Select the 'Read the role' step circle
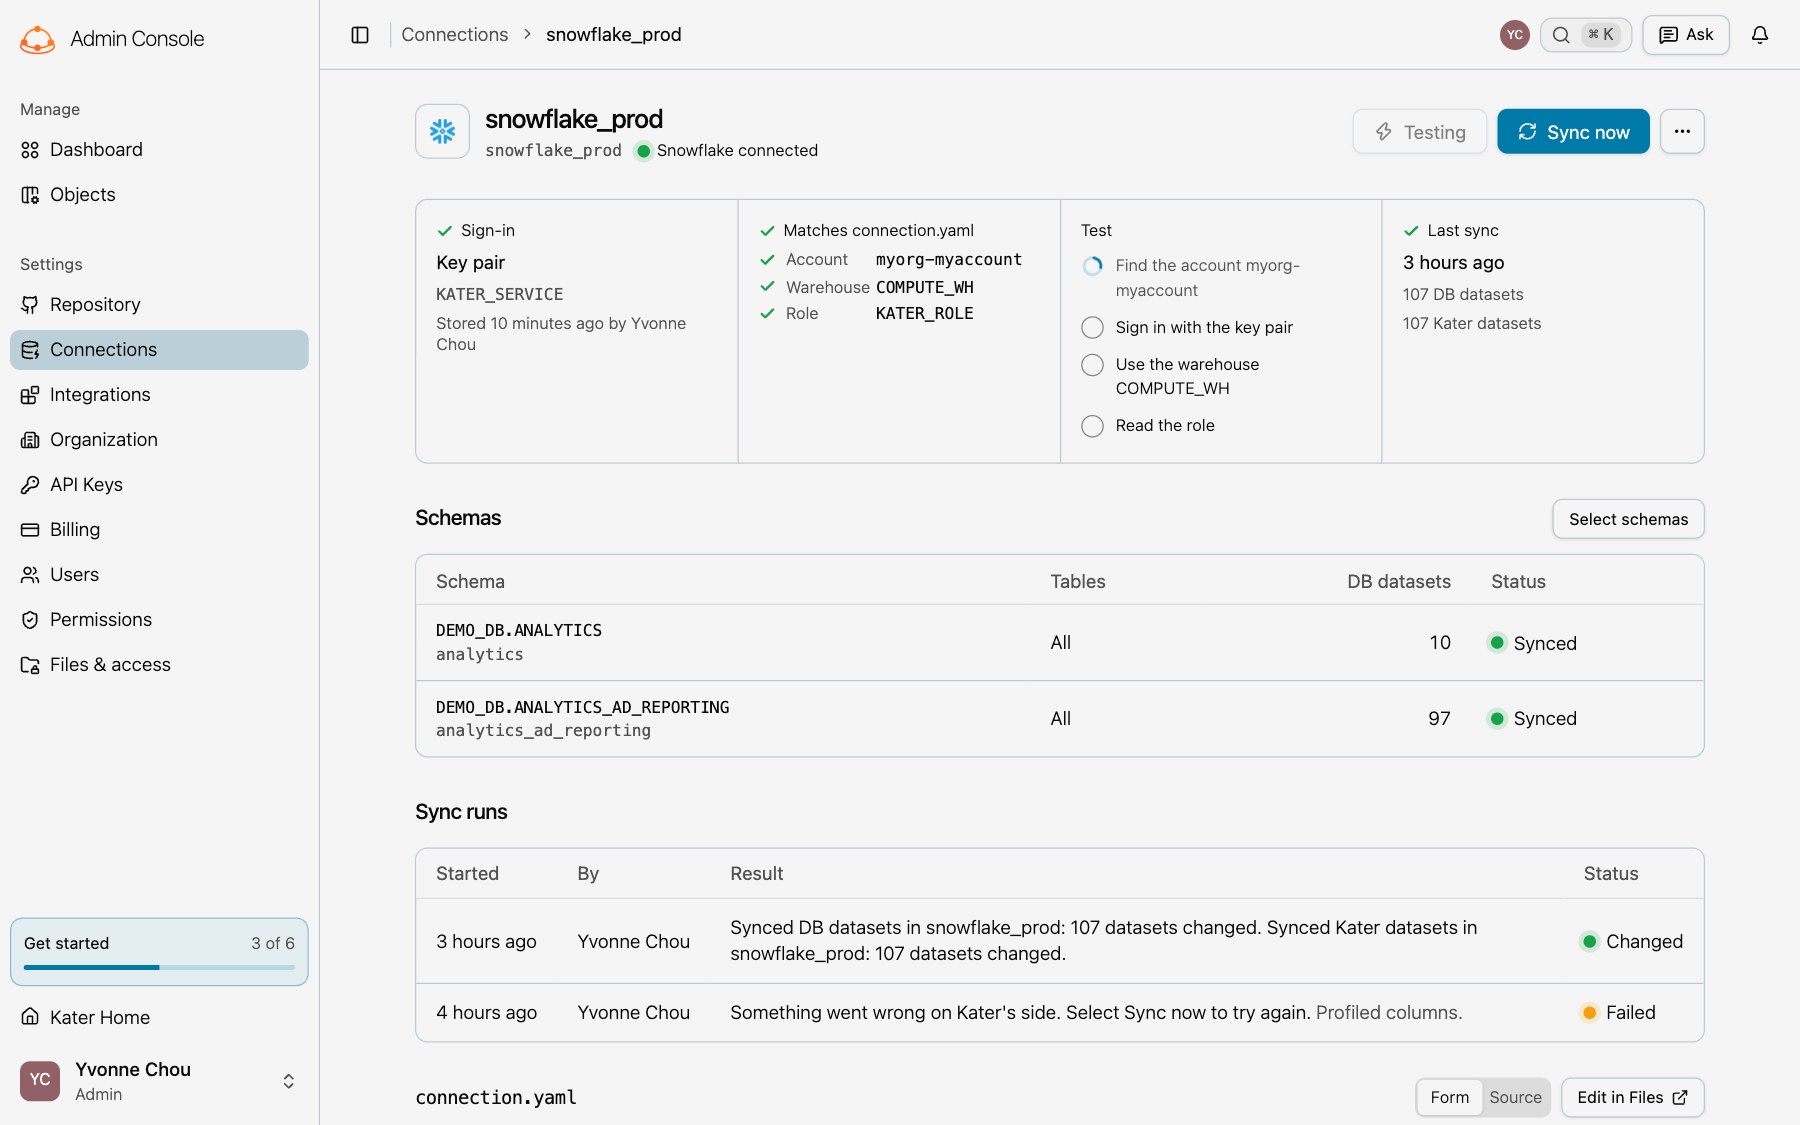1800x1125 pixels. 1093,426
